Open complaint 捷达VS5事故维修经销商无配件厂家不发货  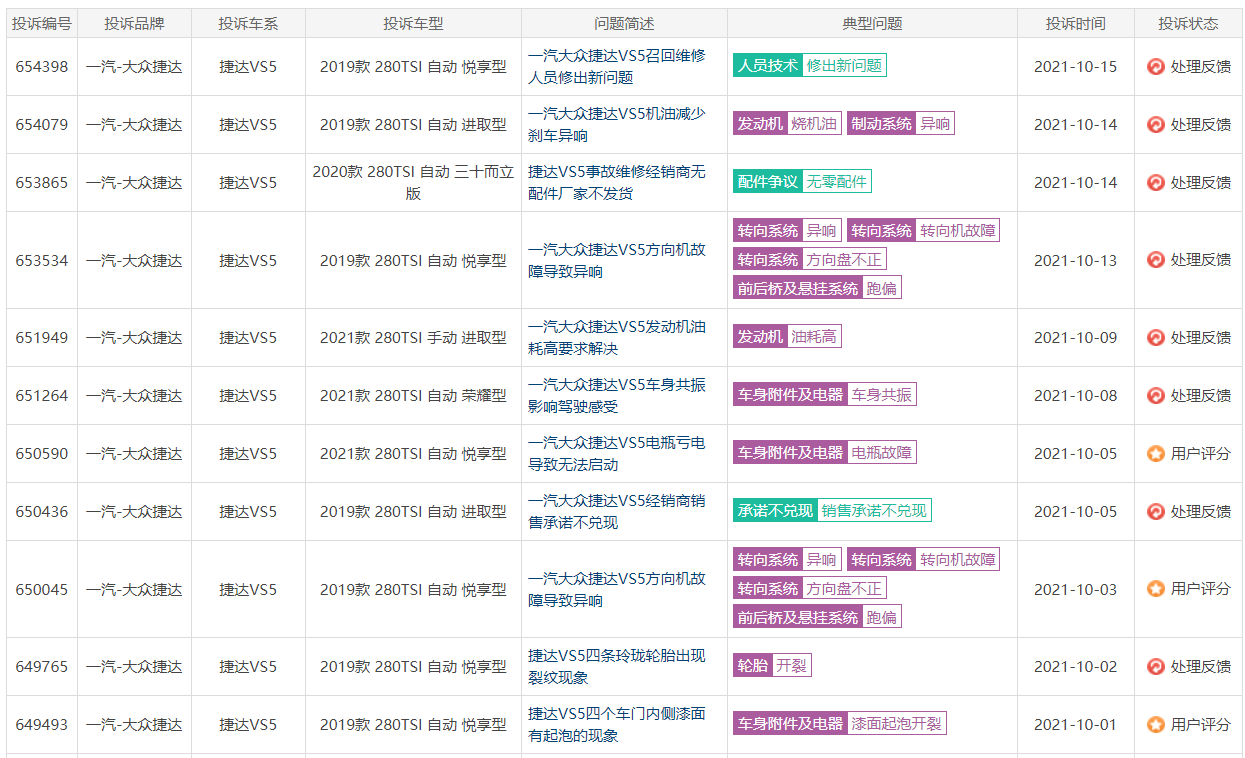(x=617, y=183)
